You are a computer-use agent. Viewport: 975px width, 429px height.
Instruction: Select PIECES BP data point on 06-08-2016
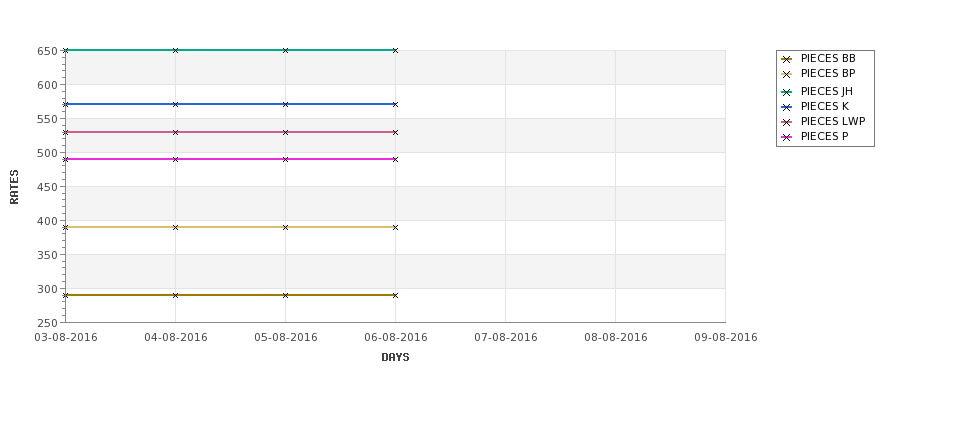[395, 228]
